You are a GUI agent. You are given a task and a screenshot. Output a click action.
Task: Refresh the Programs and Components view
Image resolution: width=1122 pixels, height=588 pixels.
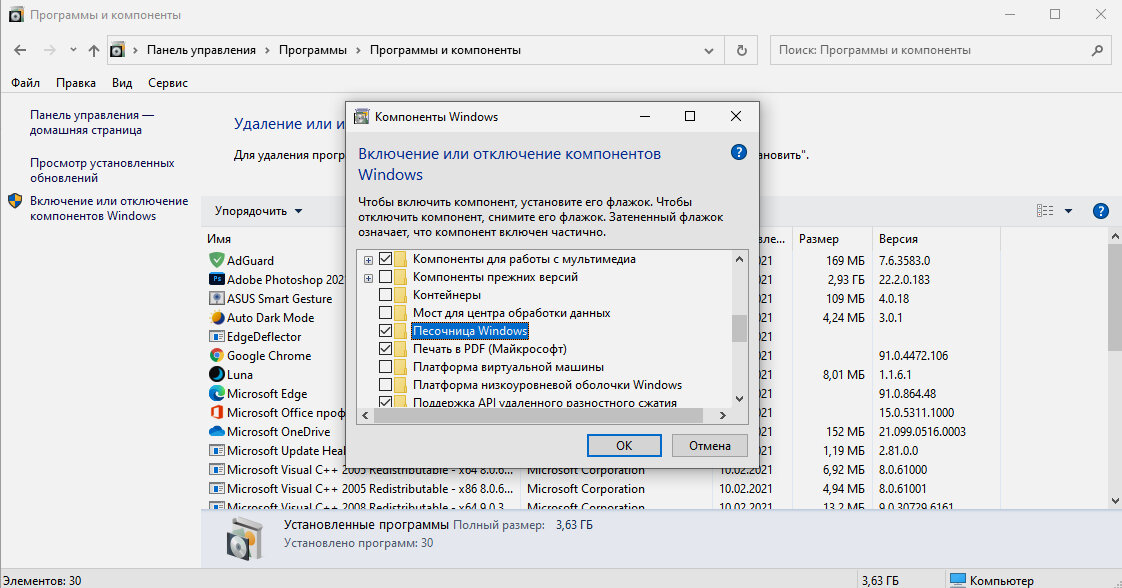tap(741, 50)
